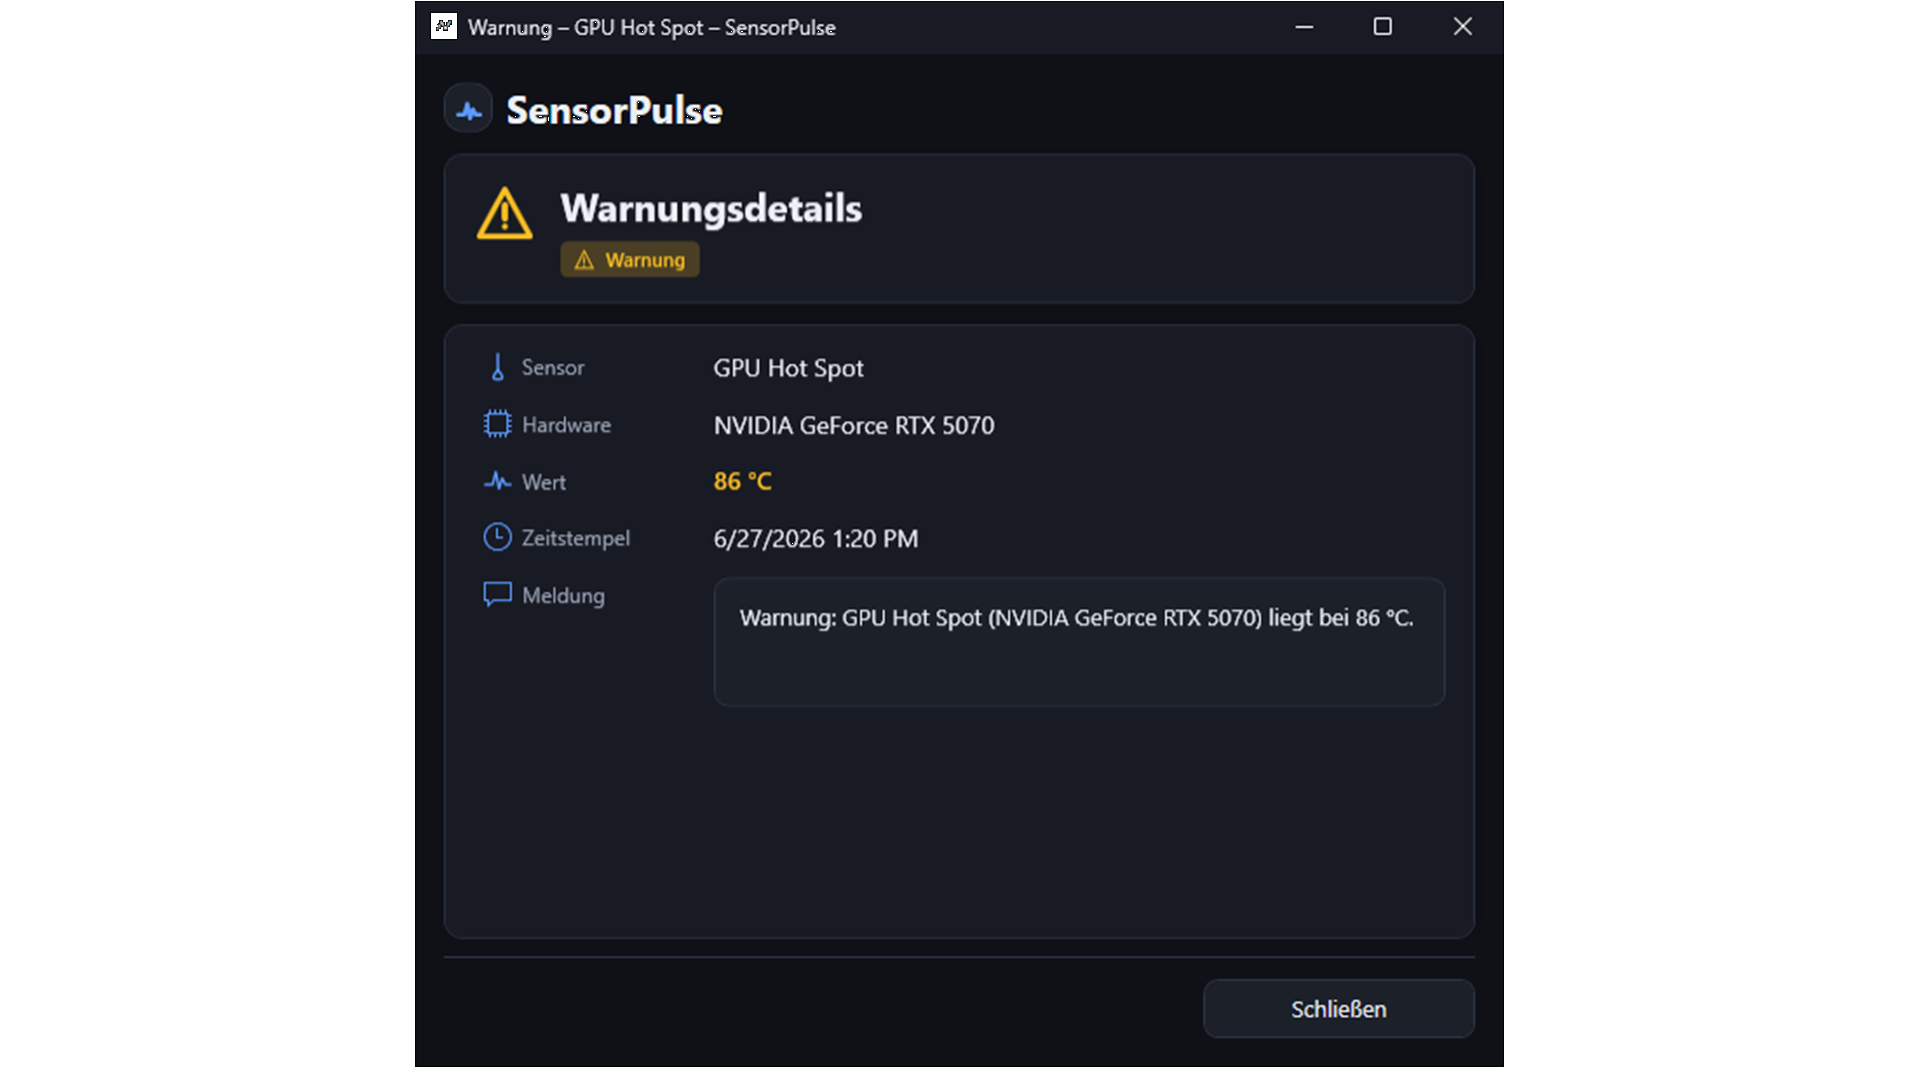Click the large yellow warning triangle icon
1920x1080 pixels.
pyautogui.click(x=504, y=213)
